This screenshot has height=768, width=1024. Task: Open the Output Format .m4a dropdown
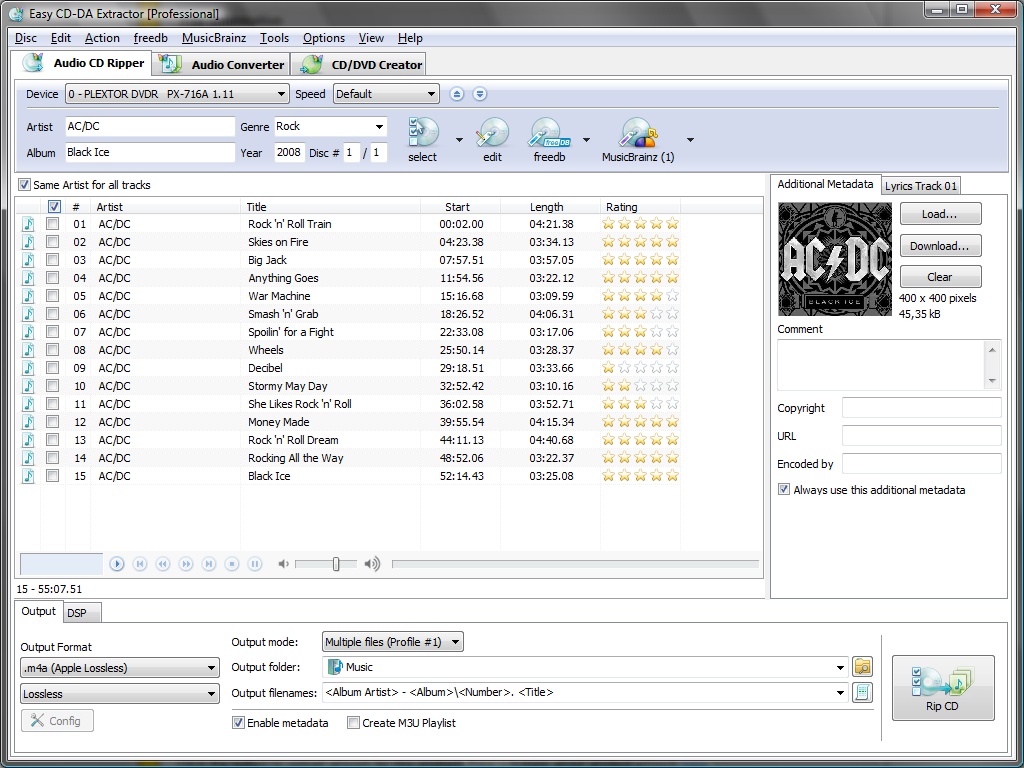click(120, 668)
